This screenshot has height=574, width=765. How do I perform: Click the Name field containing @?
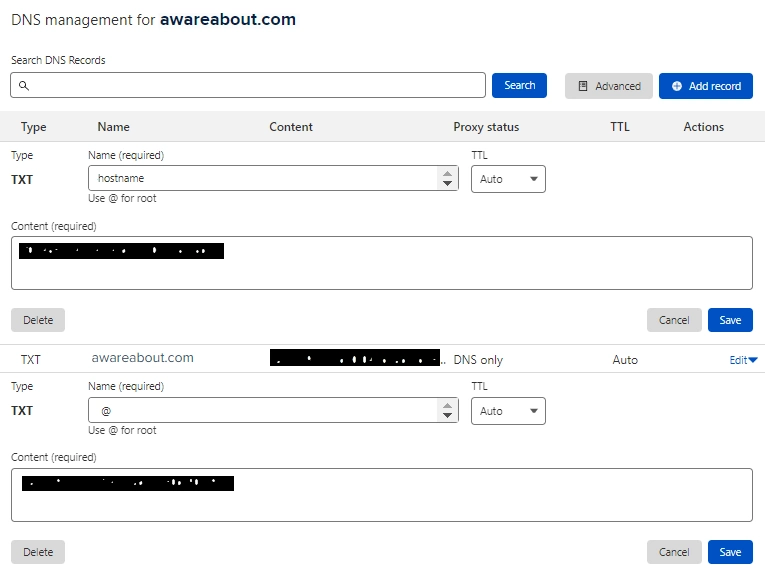[273, 410]
